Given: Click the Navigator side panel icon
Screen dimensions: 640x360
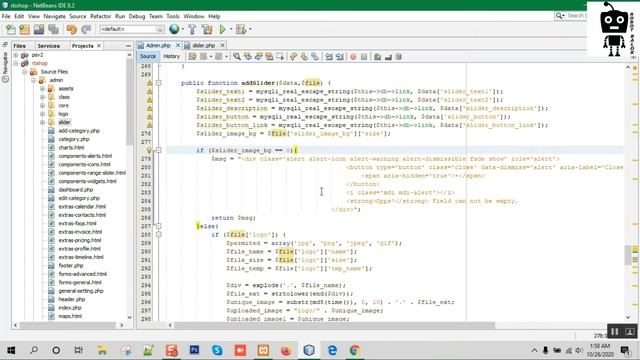Looking at the screenshot, I should pyautogui.click(x=5, y=67).
